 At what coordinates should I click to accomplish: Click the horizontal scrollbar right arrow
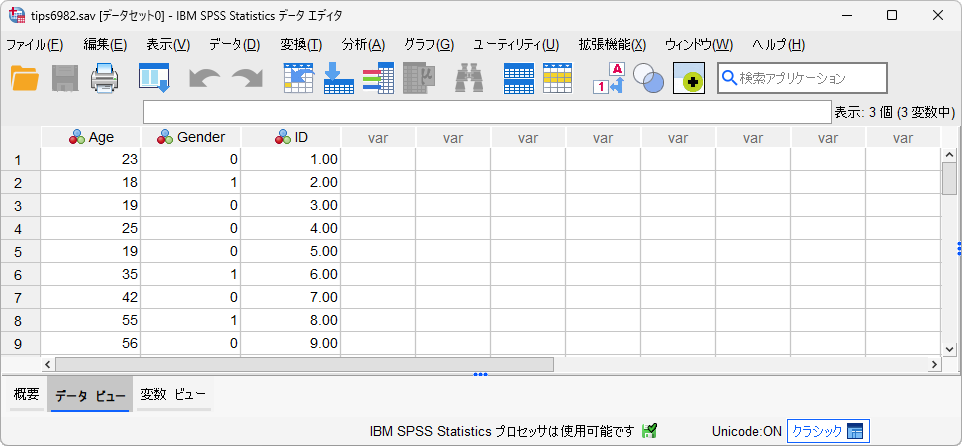click(x=933, y=365)
